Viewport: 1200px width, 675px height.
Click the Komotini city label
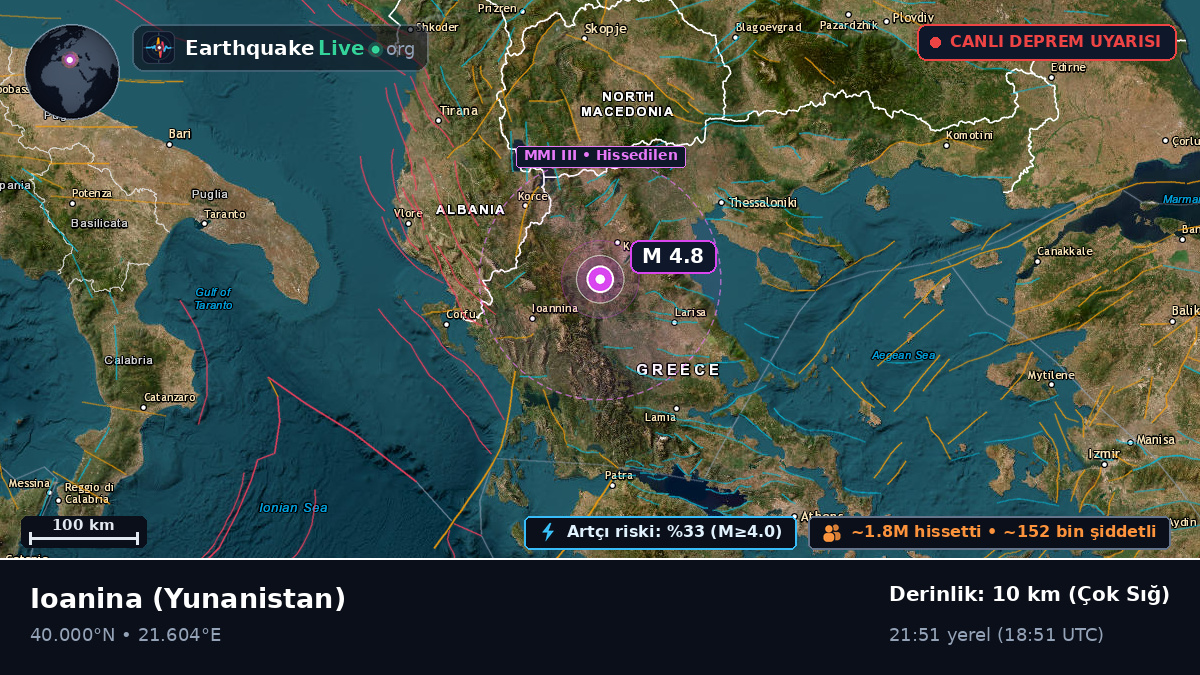pyautogui.click(x=969, y=134)
